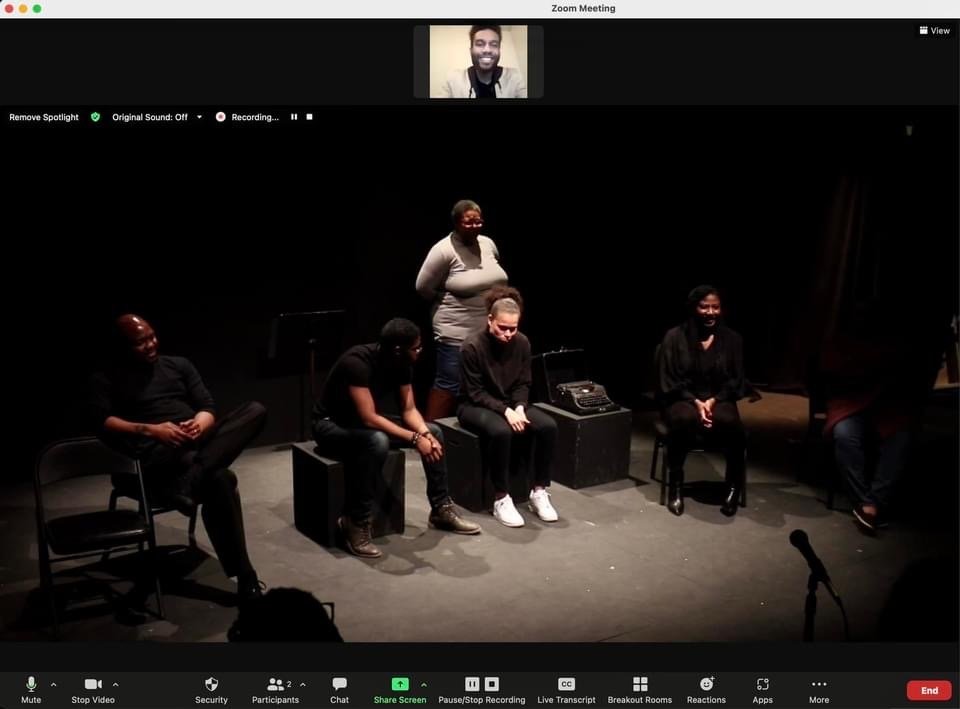Click the red End button

(x=929, y=690)
